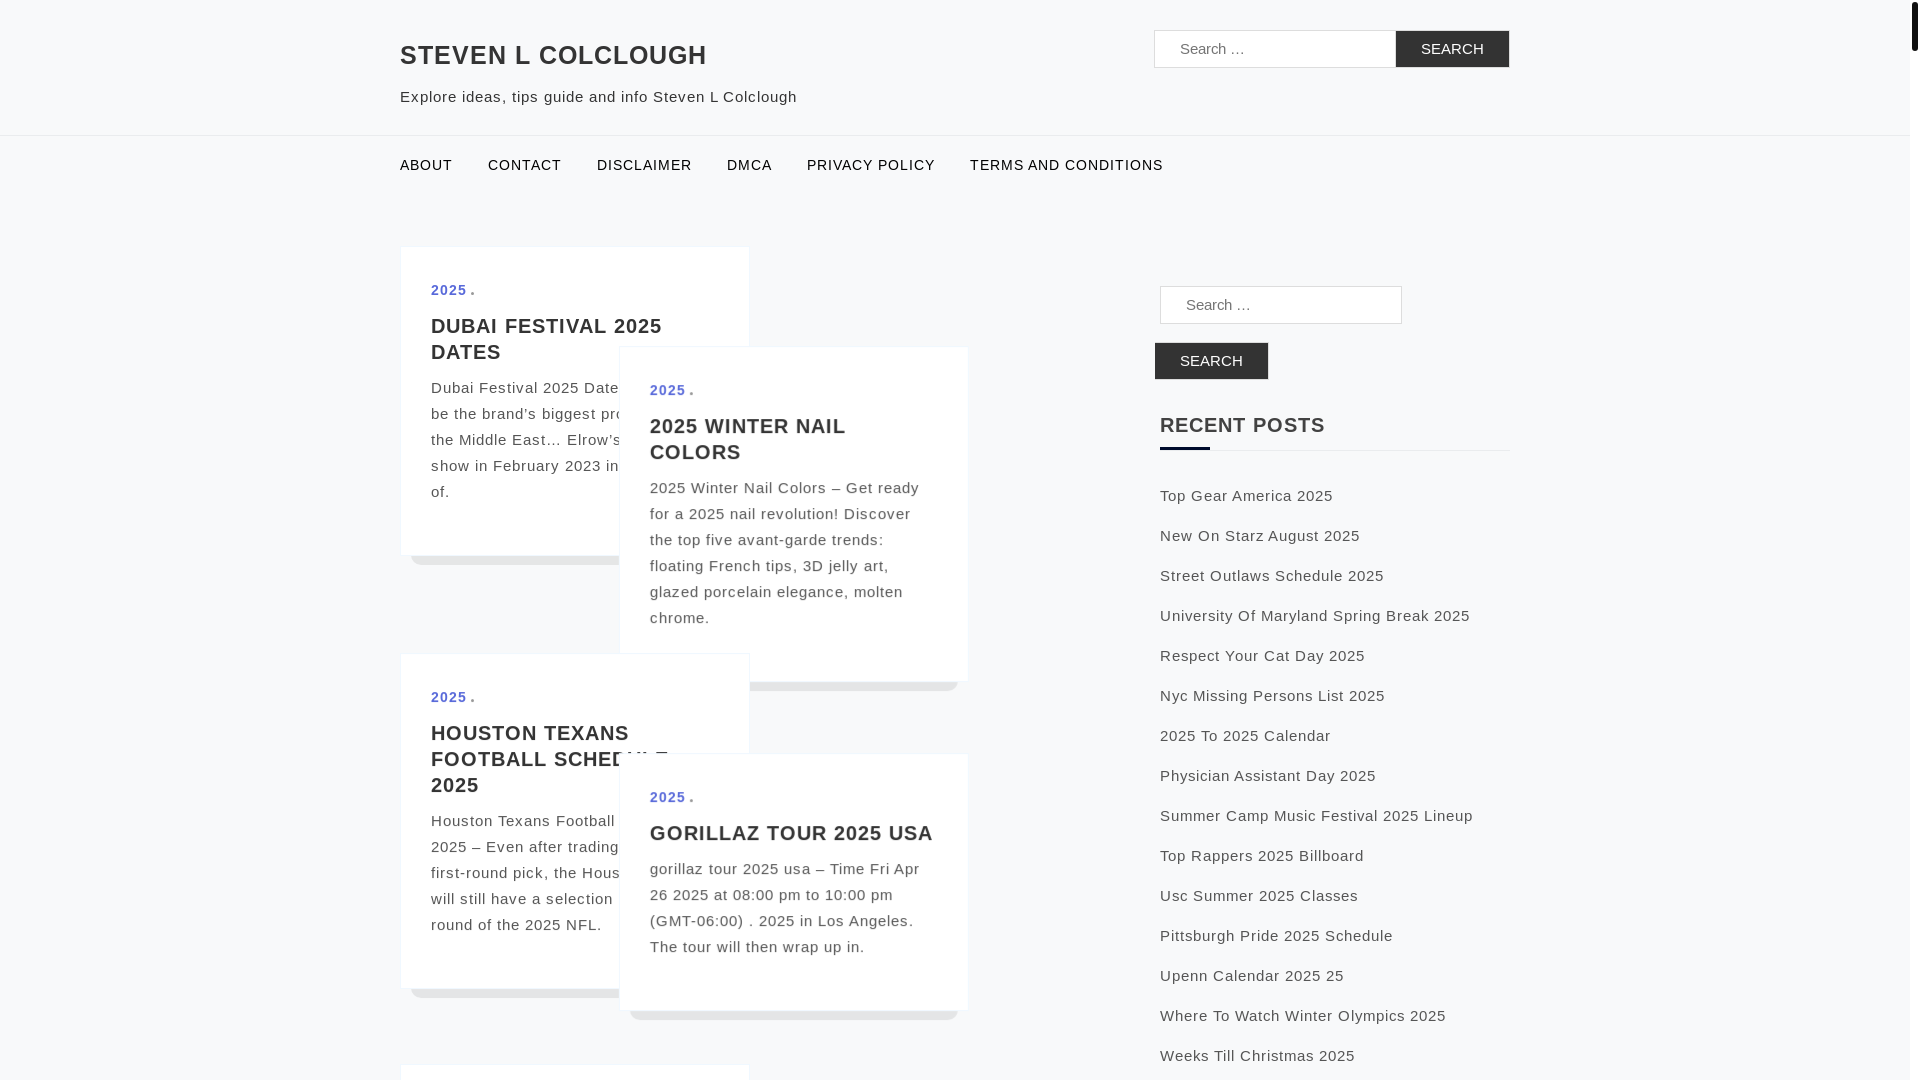
Task: Open the 2025 Winter Nail Colors post
Action: coord(748,439)
